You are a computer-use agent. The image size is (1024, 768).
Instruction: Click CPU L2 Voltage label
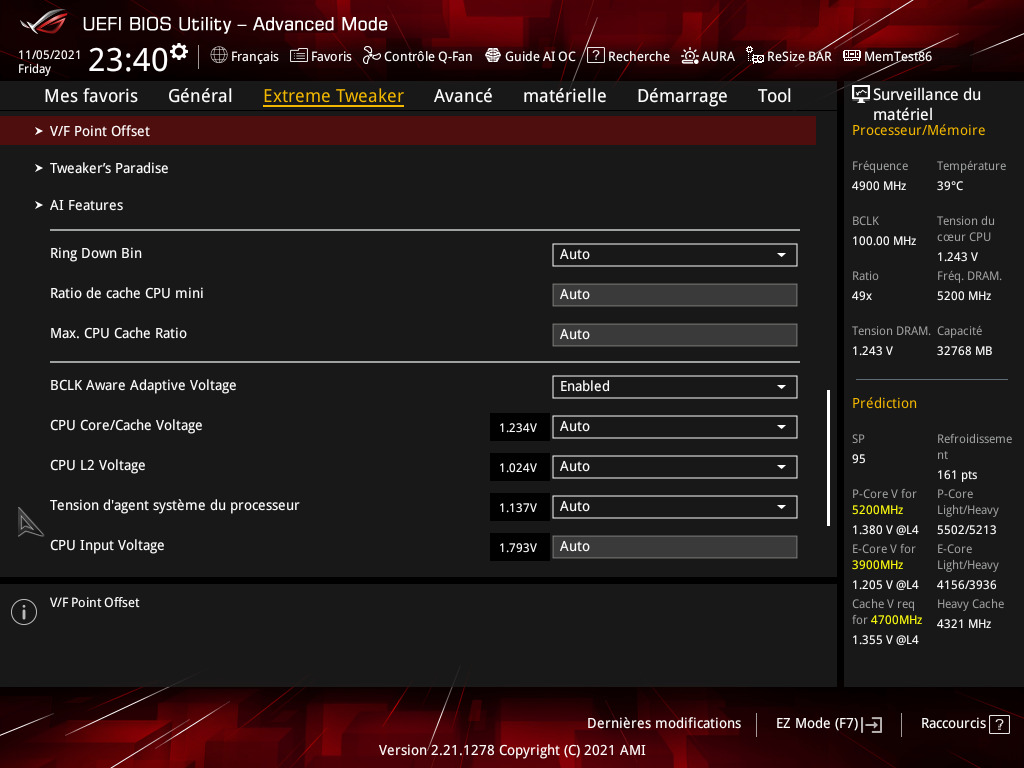(x=98, y=466)
